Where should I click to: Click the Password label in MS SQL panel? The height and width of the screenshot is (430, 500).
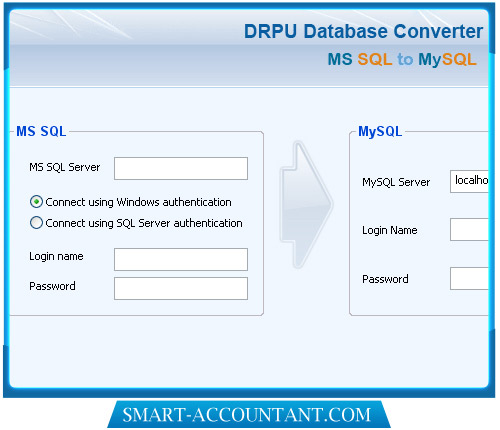(52, 286)
